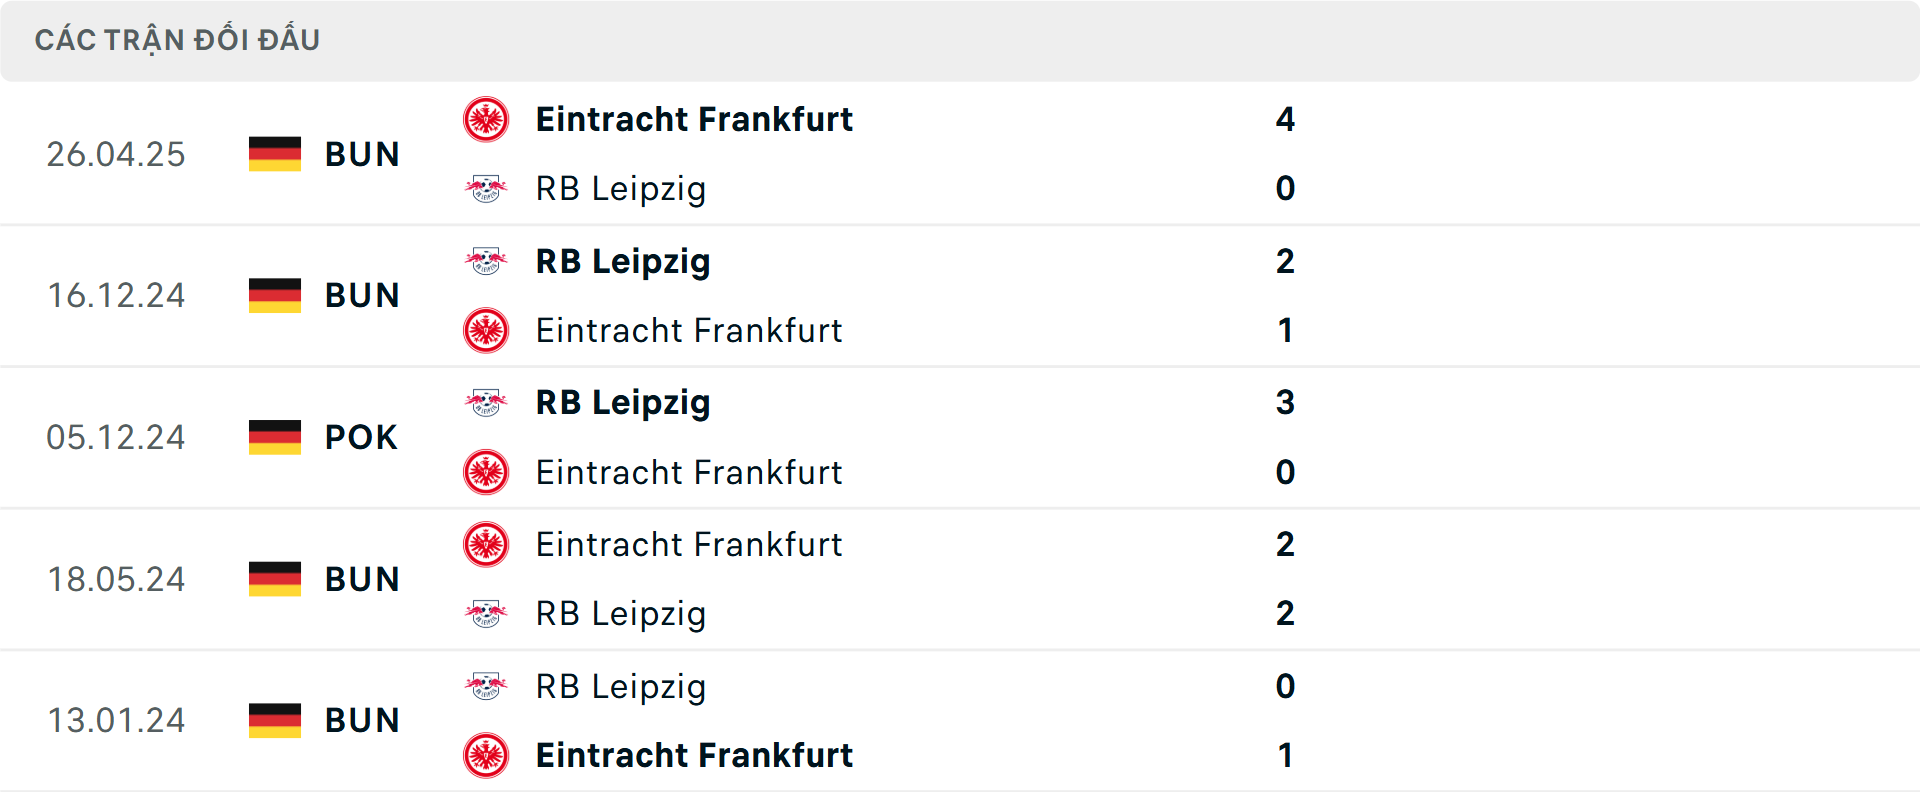Select the score 4 in the 26.04.25 match
1920x792 pixels.
(x=1286, y=119)
